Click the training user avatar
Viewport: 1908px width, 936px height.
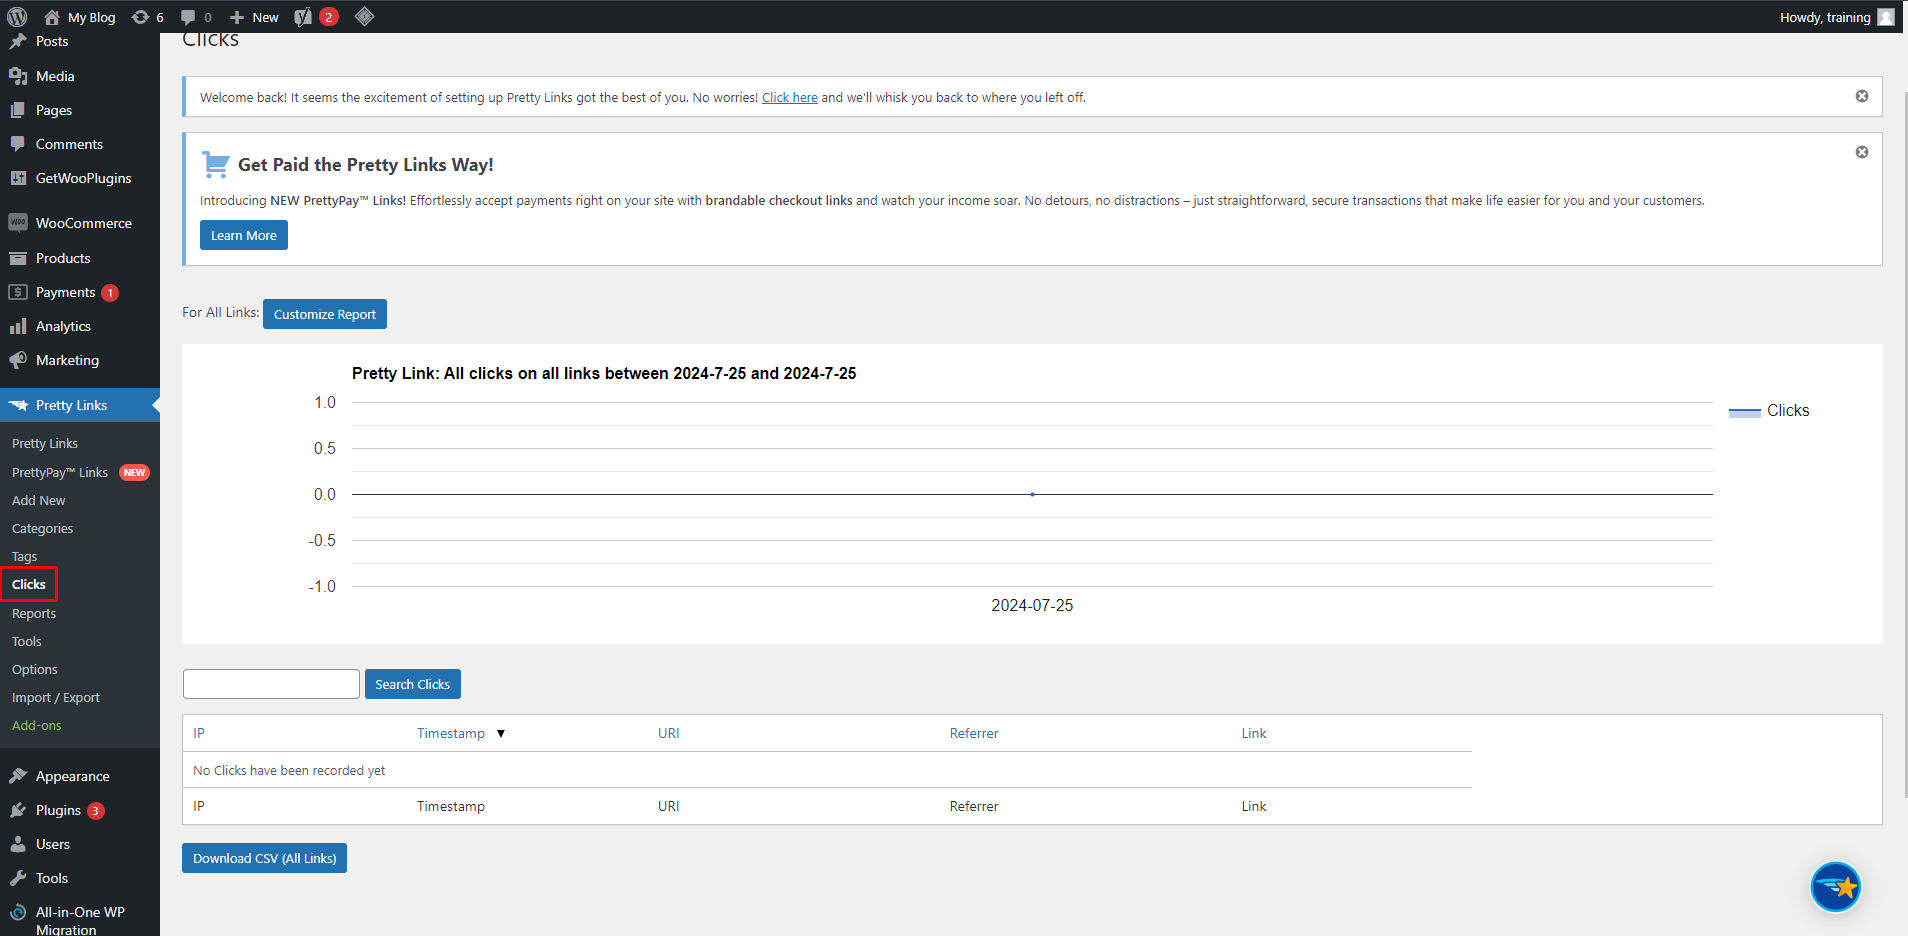click(1886, 17)
